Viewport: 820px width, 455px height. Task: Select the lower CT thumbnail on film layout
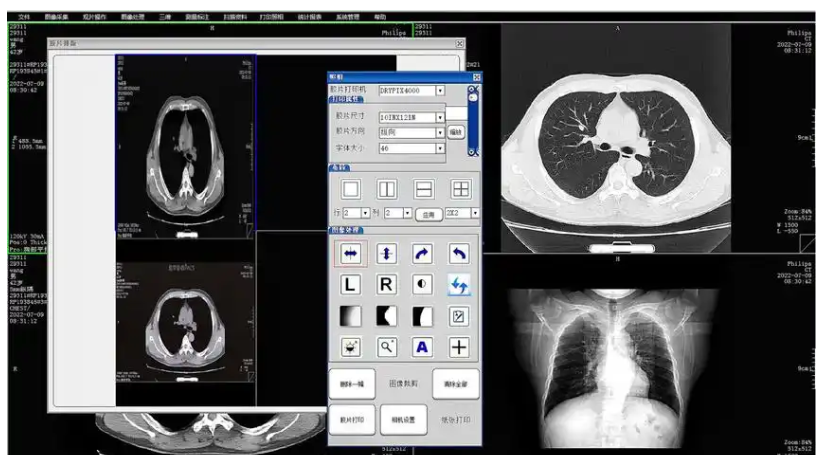pyautogui.click(x=186, y=322)
